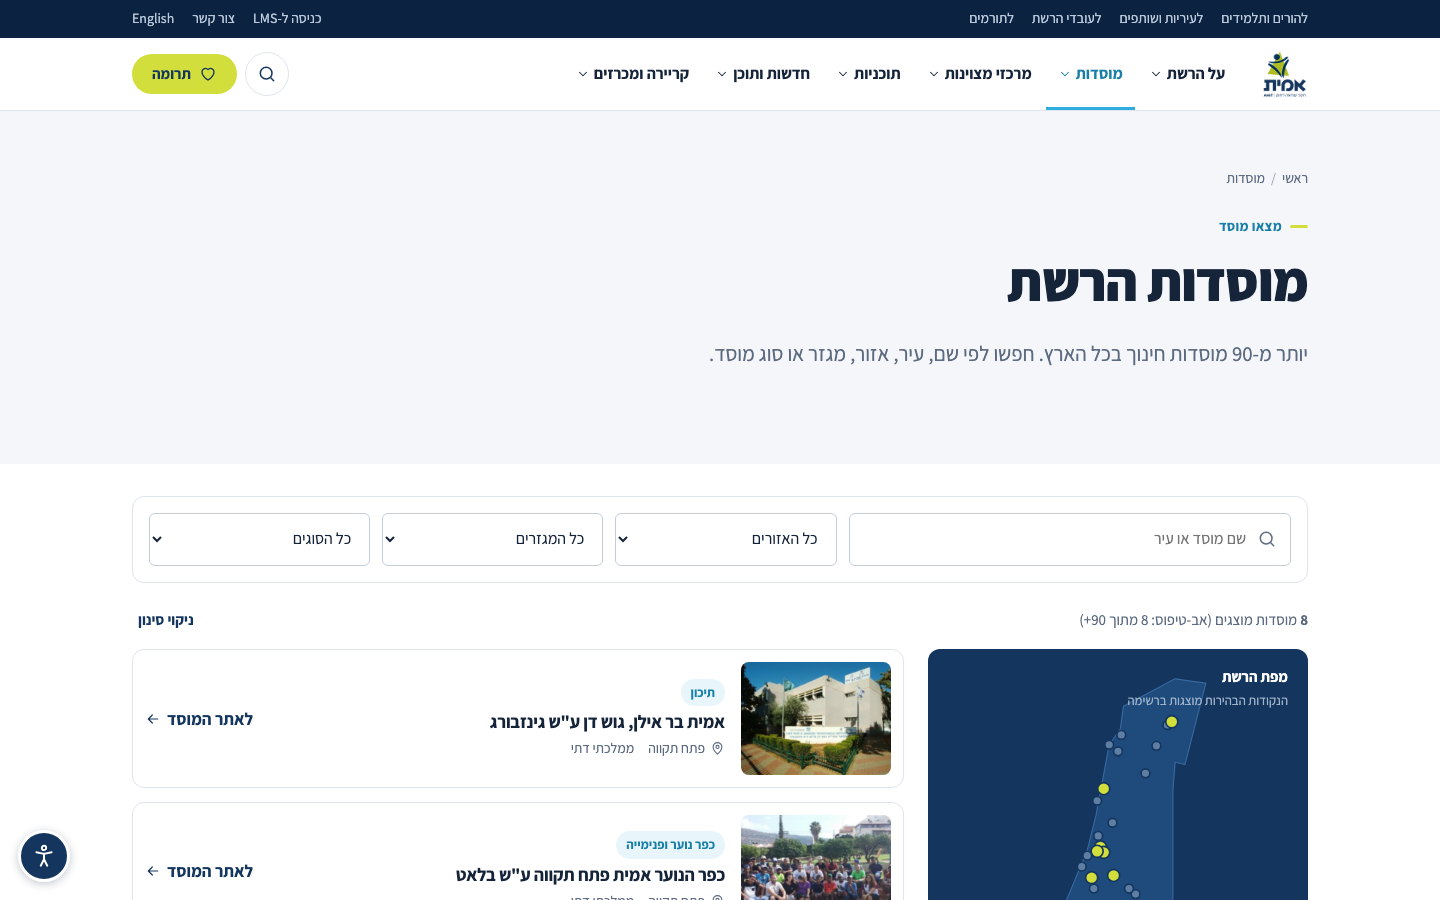
Task: Go to לעובדי הרשת in the top bar
Action: (1066, 18)
